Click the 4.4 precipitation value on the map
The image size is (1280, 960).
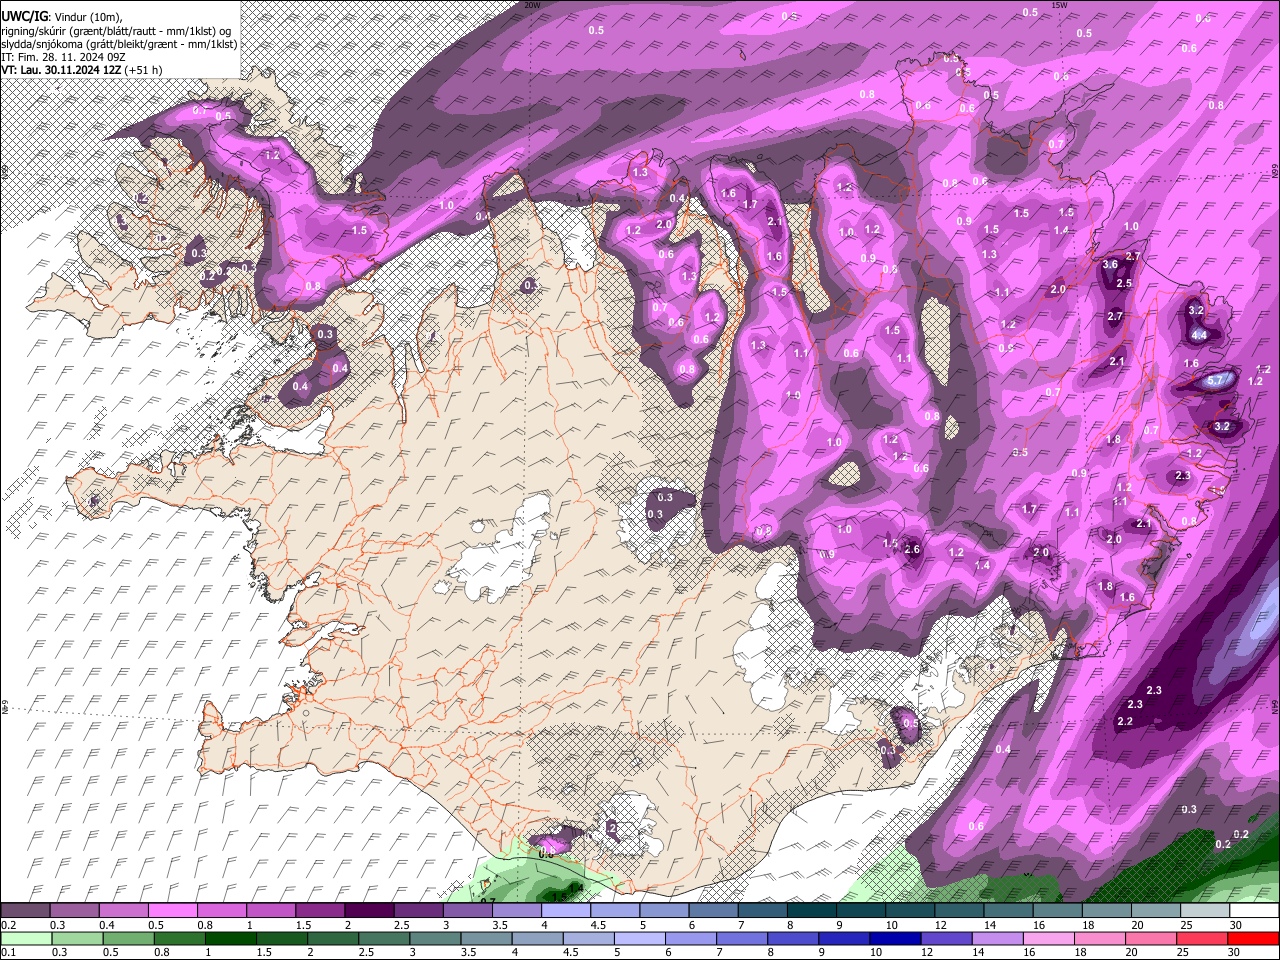[x=1199, y=335]
